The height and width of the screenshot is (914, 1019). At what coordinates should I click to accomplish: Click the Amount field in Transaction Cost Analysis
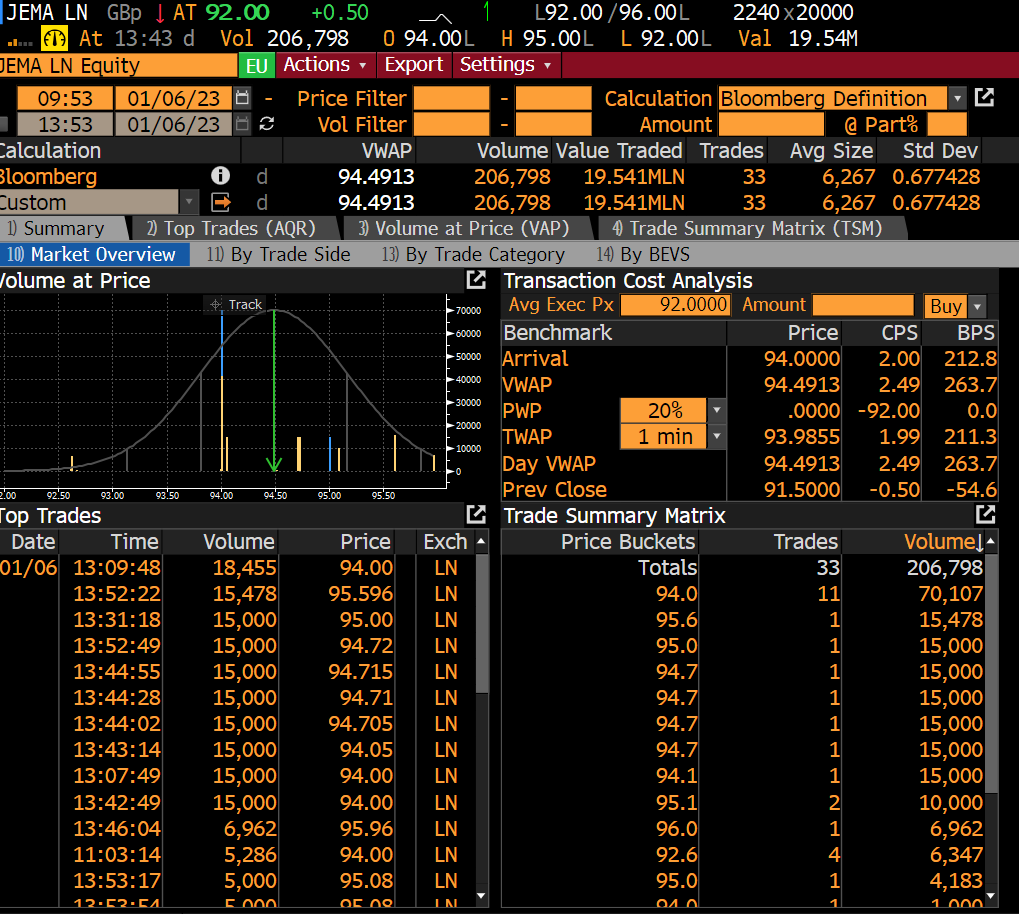863,305
